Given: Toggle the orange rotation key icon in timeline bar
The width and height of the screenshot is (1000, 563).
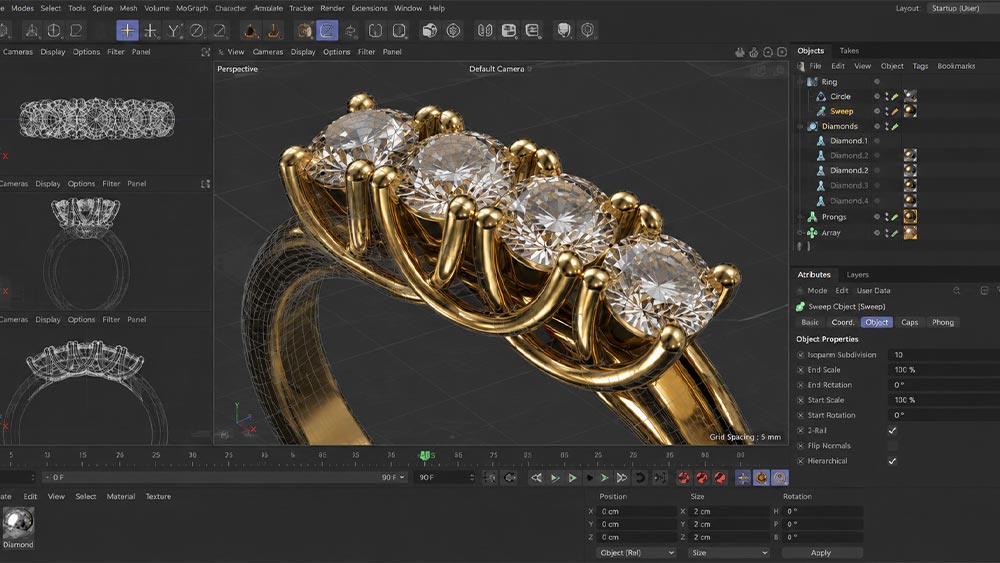Looking at the screenshot, I should (x=761, y=478).
